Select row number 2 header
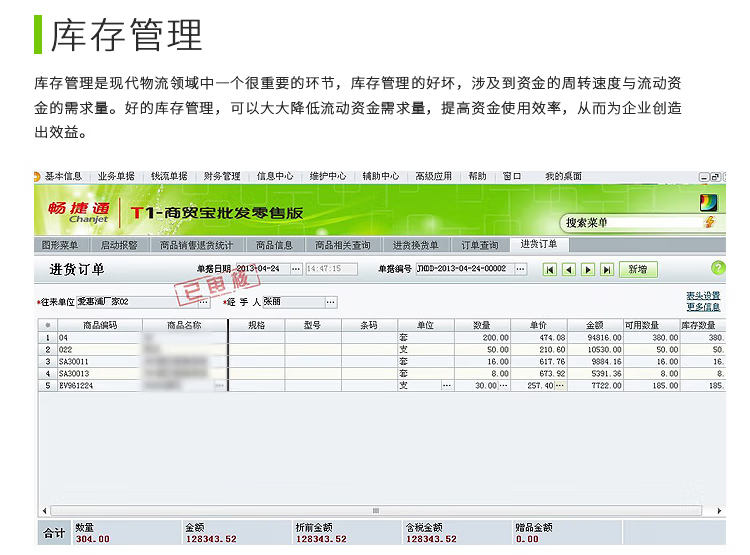750x555 pixels. pyautogui.click(x=48, y=350)
